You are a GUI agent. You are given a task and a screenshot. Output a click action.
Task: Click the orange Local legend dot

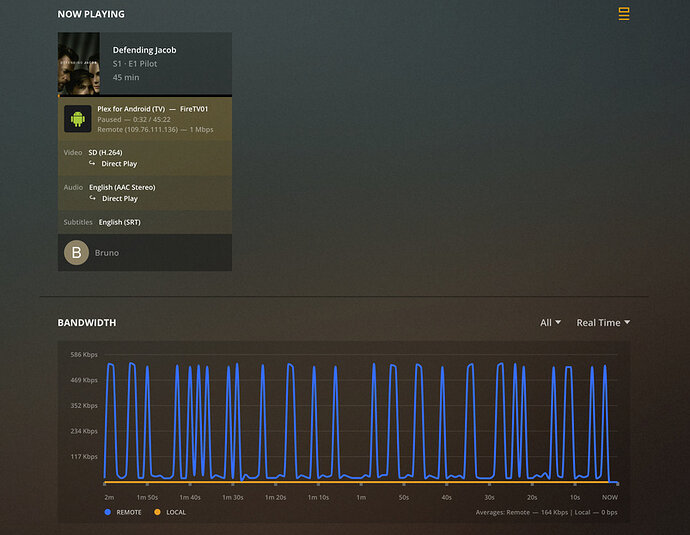coord(157,512)
